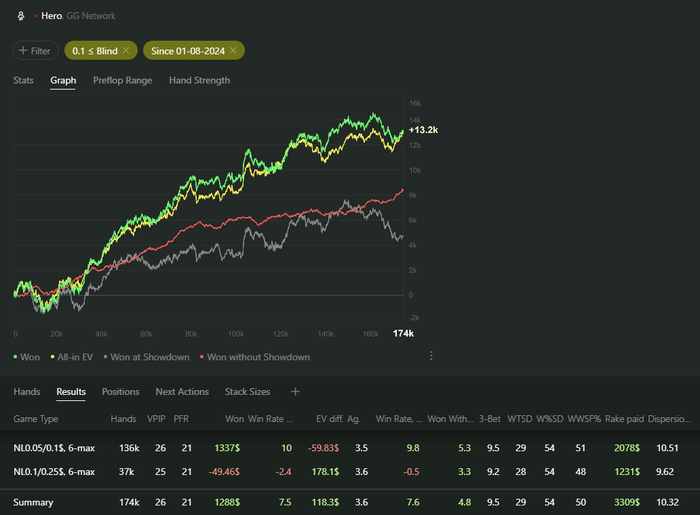This screenshot has height=515, width=700.
Task: Click the GG Network label
Action: tap(91, 16)
